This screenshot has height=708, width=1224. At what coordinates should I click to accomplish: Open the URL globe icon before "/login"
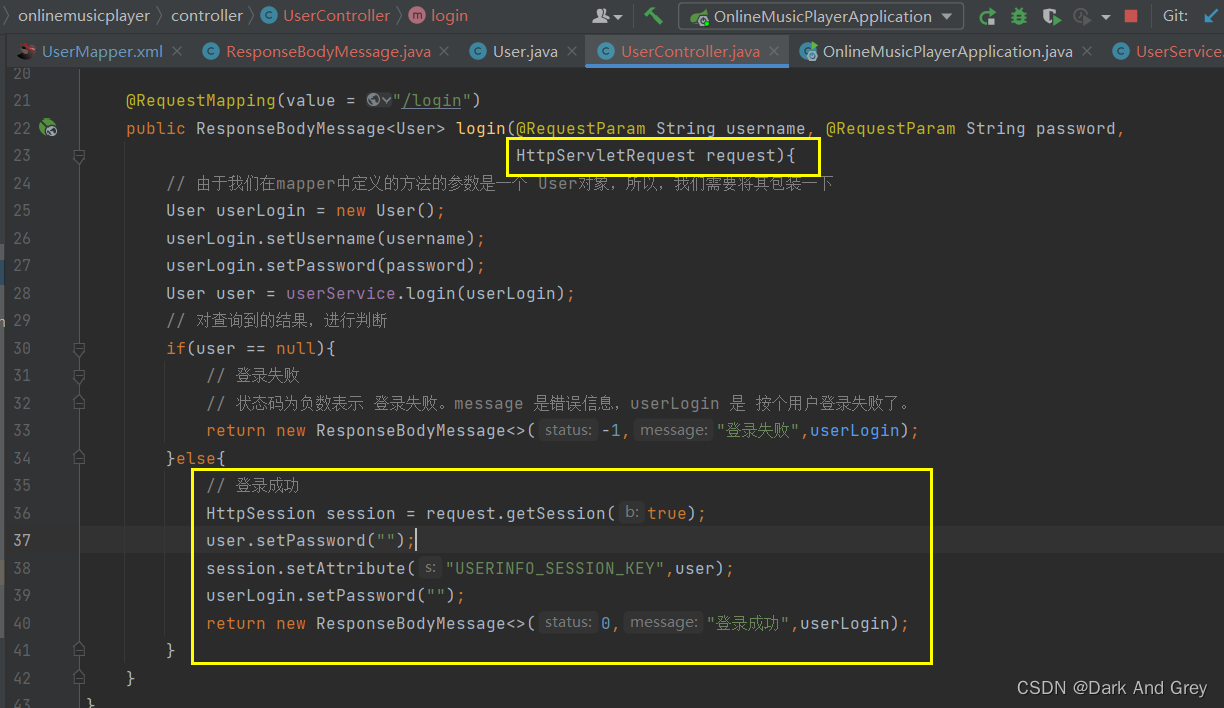(378, 100)
